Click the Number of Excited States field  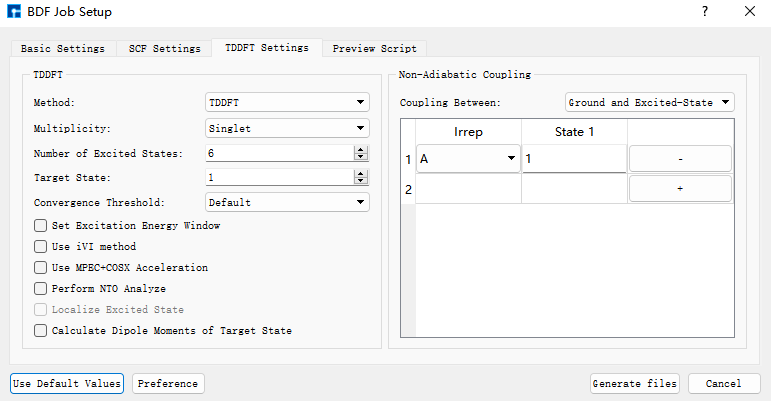[x=280, y=153]
